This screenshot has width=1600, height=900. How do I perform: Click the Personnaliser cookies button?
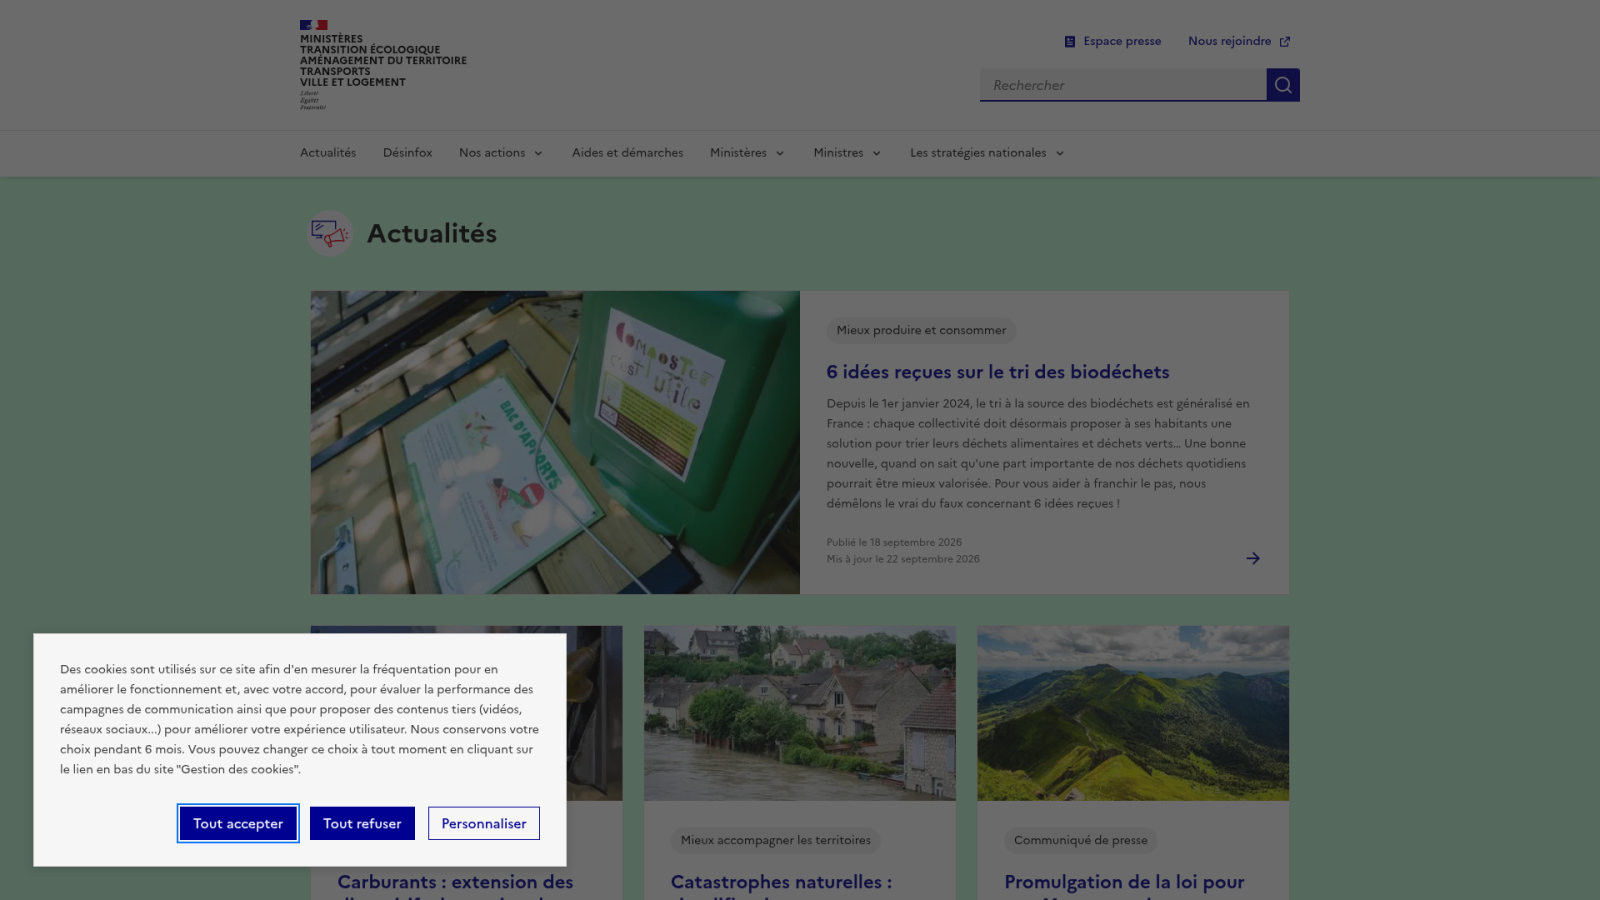click(484, 824)
